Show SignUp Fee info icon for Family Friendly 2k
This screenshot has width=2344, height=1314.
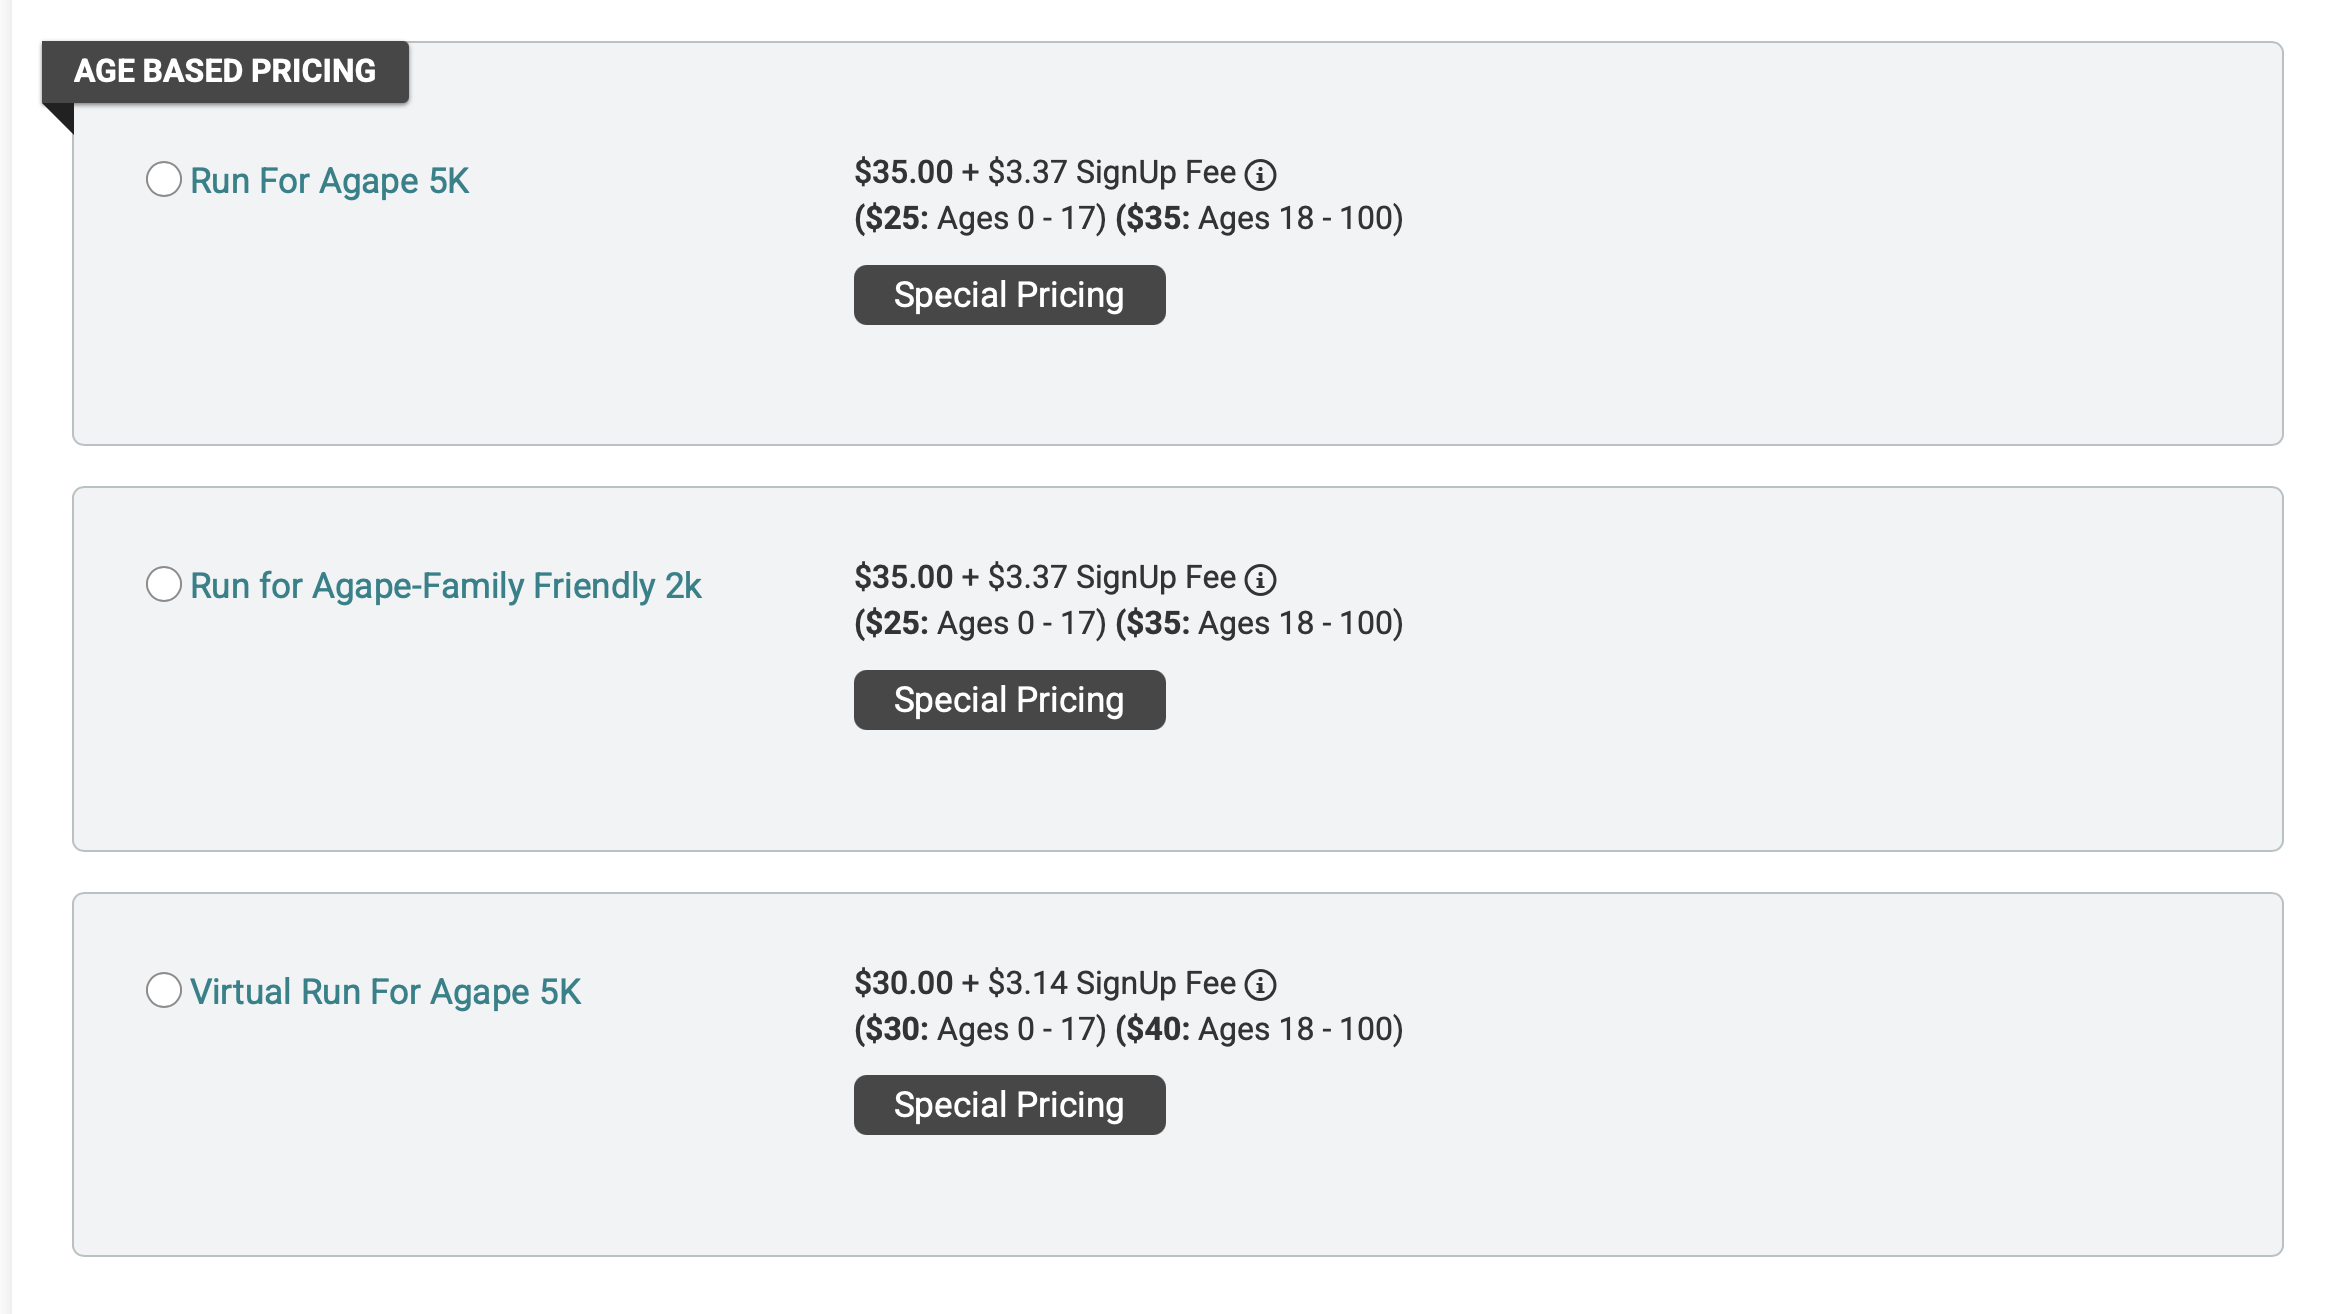[x=1260, y=579]
